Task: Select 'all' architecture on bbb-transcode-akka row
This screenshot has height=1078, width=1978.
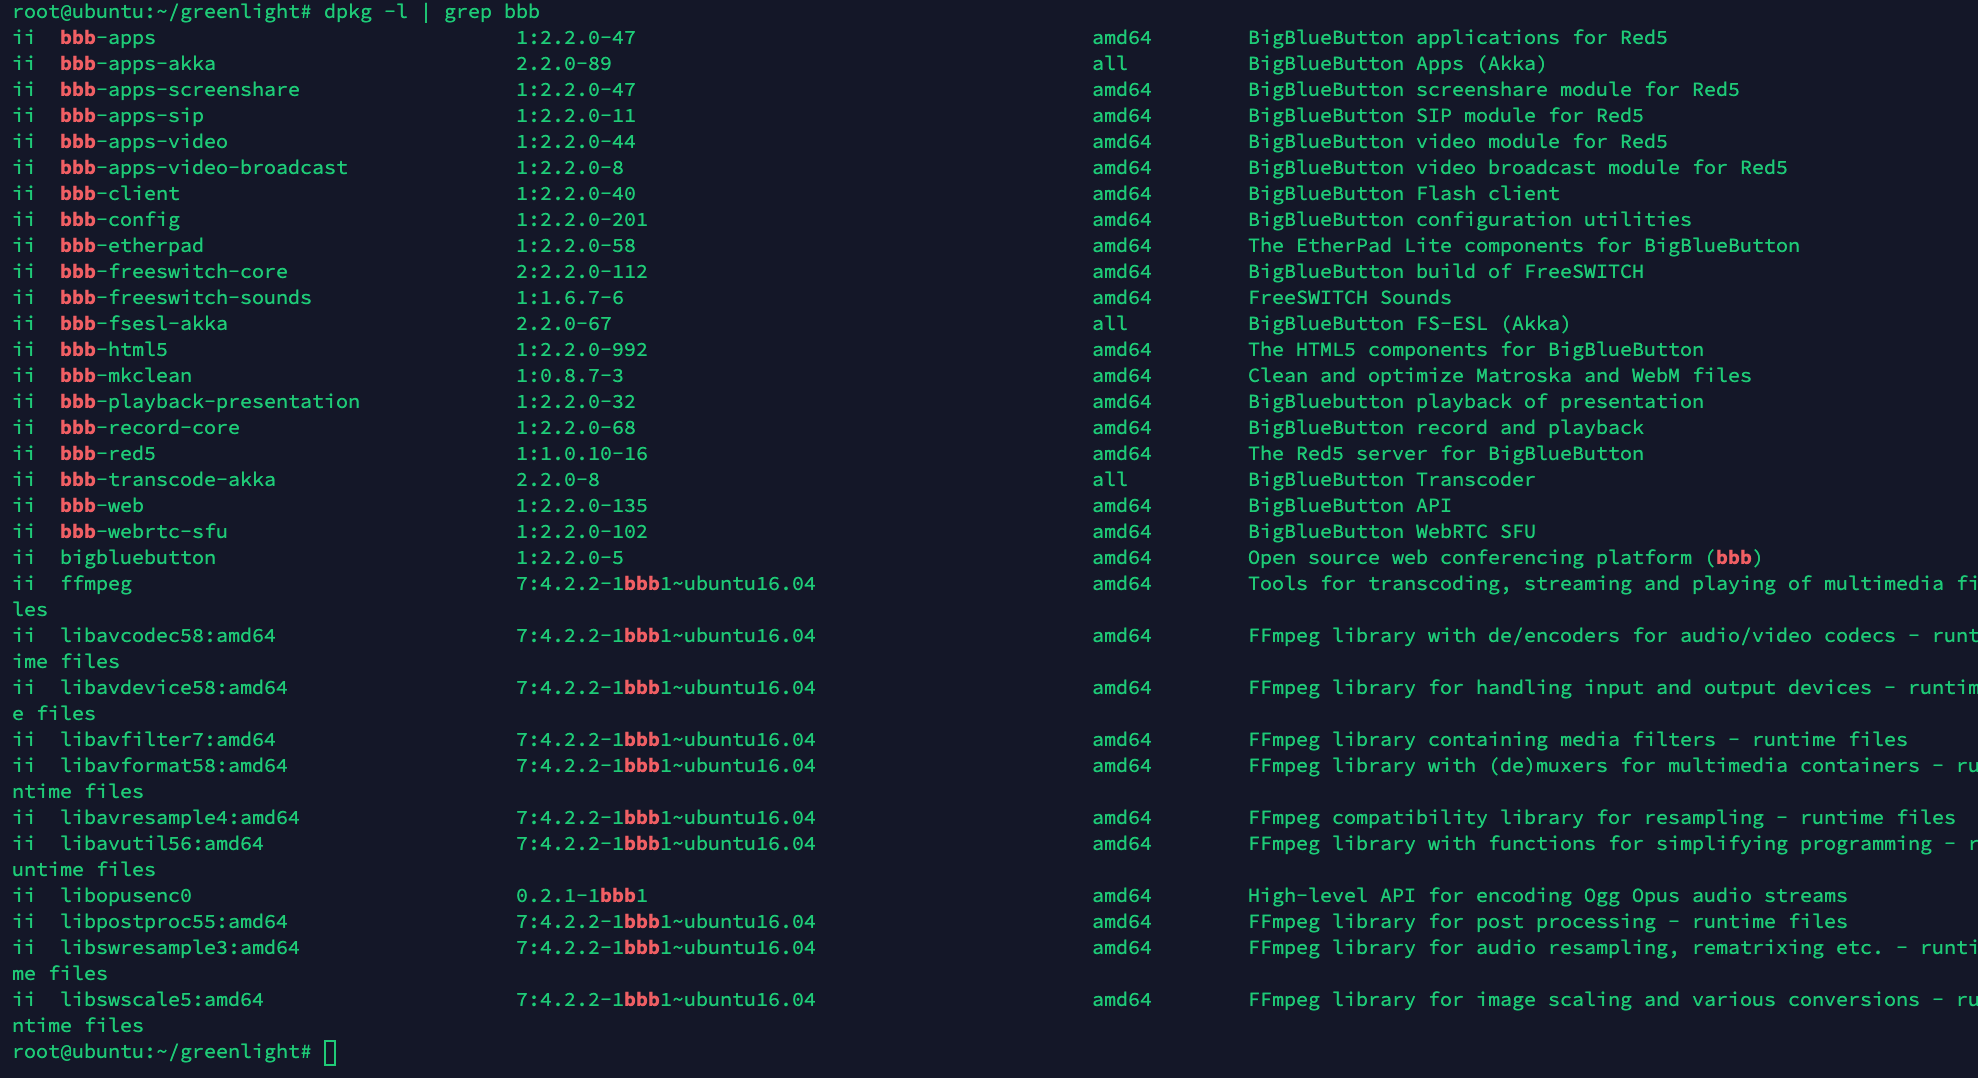Action: [1110, 480]
